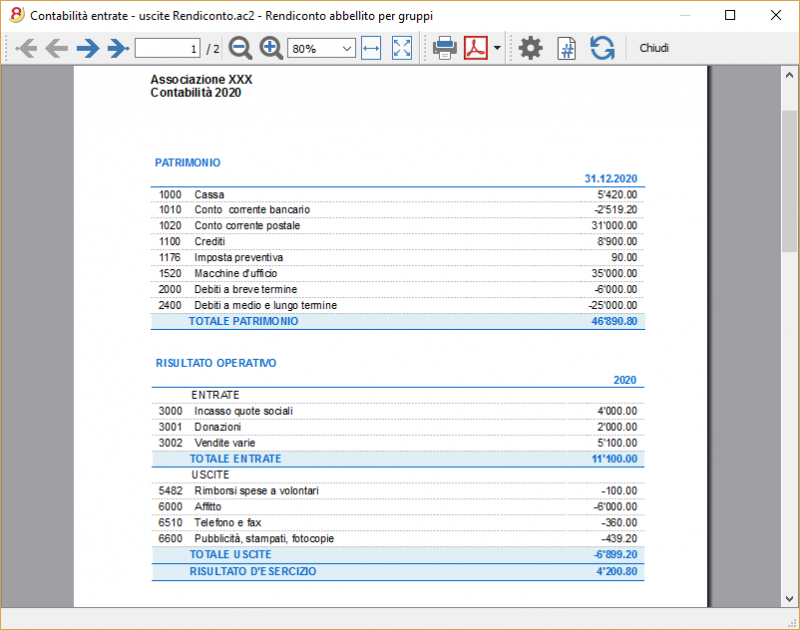Export report to PDF icon
The width and height of the screenshot is (800, 630).
(476, 48)
